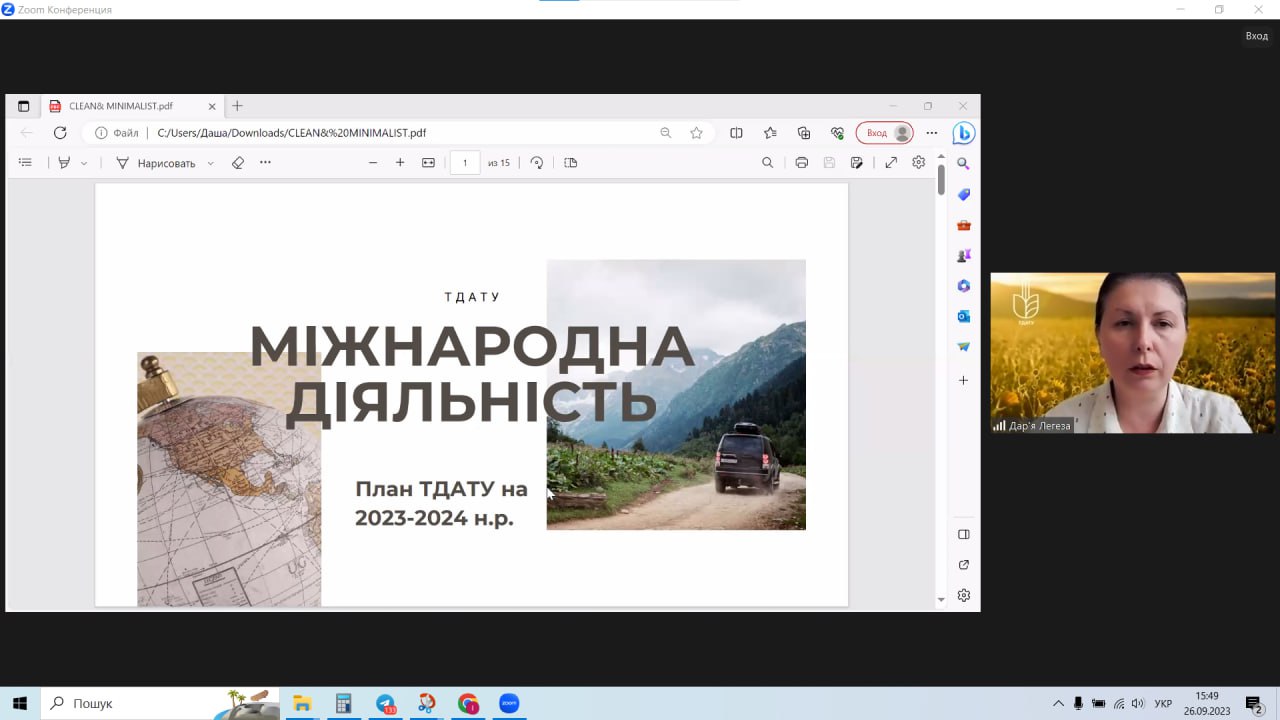
Task: Expand the Нарисовать pen options arrow
Action: [x=210, y=163]
